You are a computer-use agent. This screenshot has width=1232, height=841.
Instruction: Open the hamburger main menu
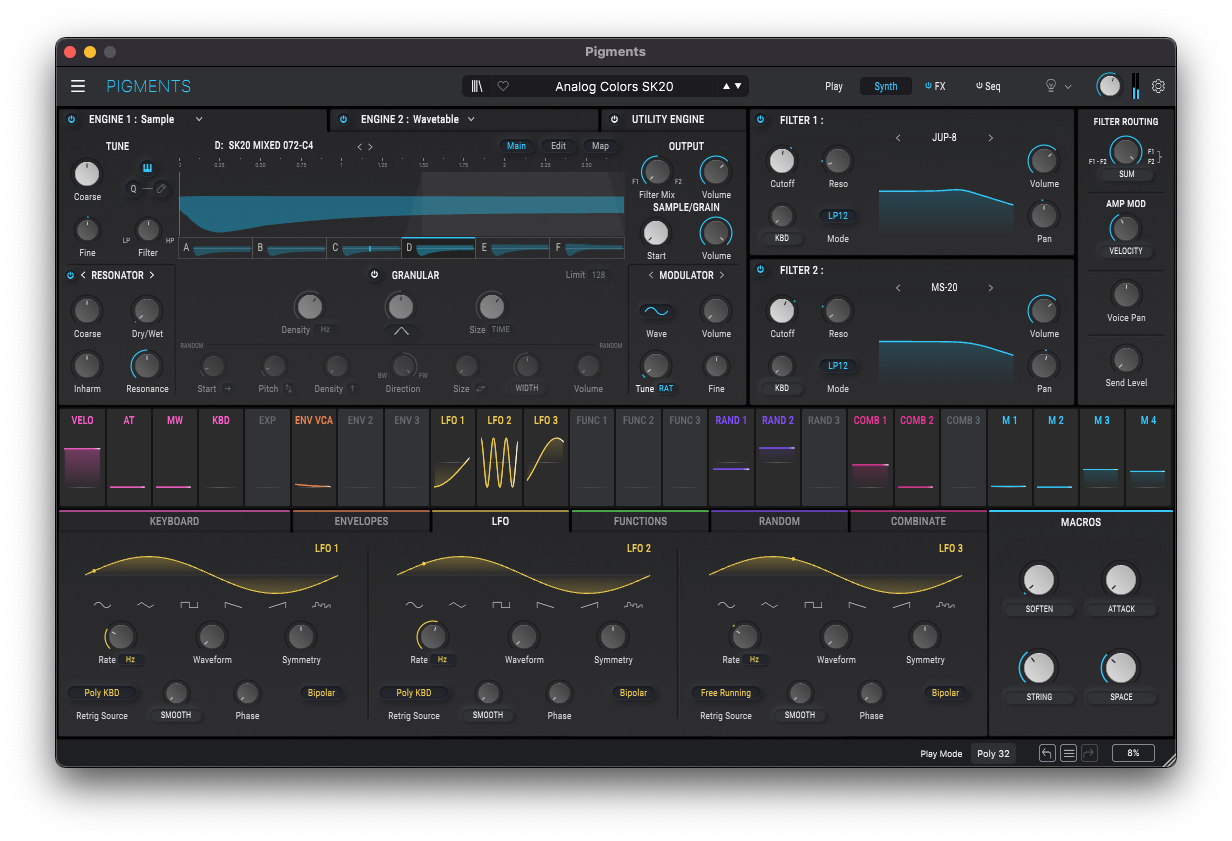(x=78, y=86)
